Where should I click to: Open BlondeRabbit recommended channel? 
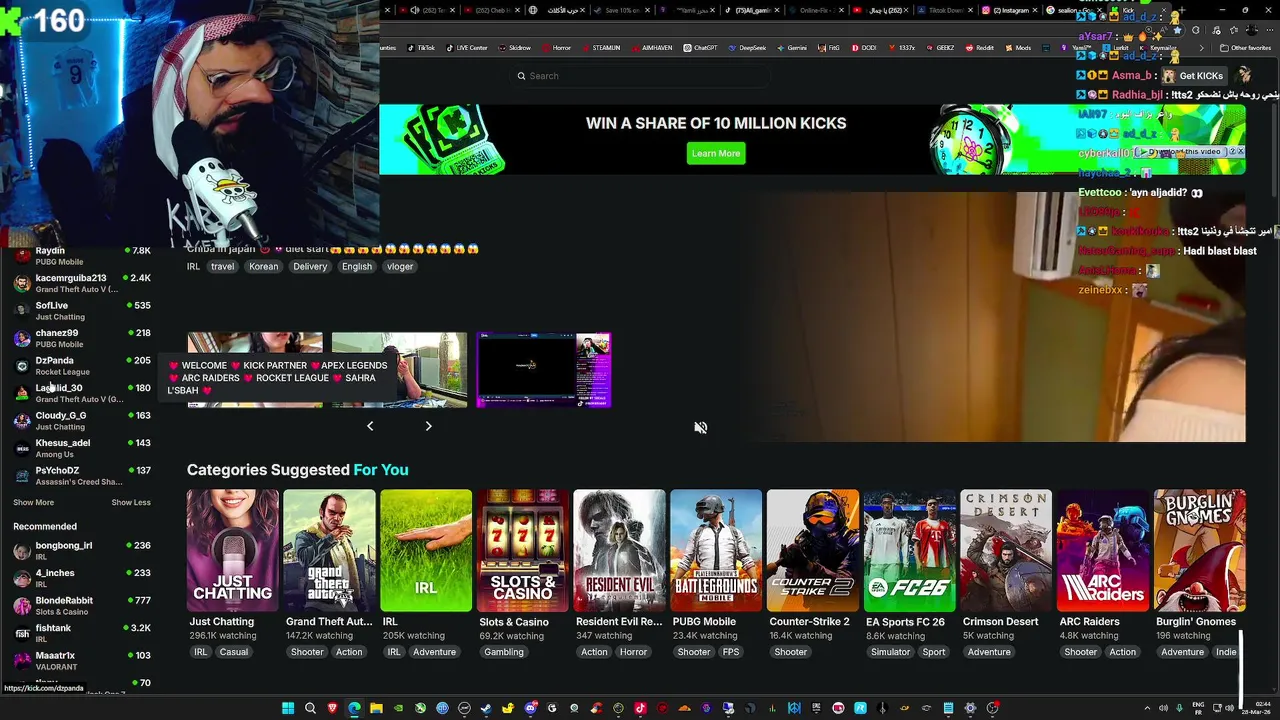coord(82,606)
